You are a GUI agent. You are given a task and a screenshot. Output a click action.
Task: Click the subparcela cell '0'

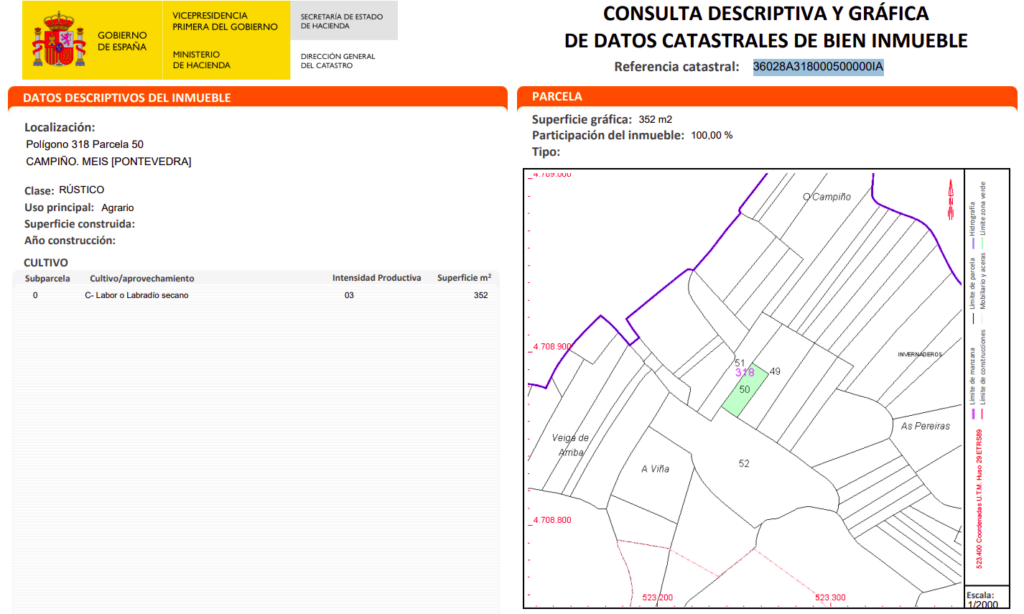click(x=35, y=295)
